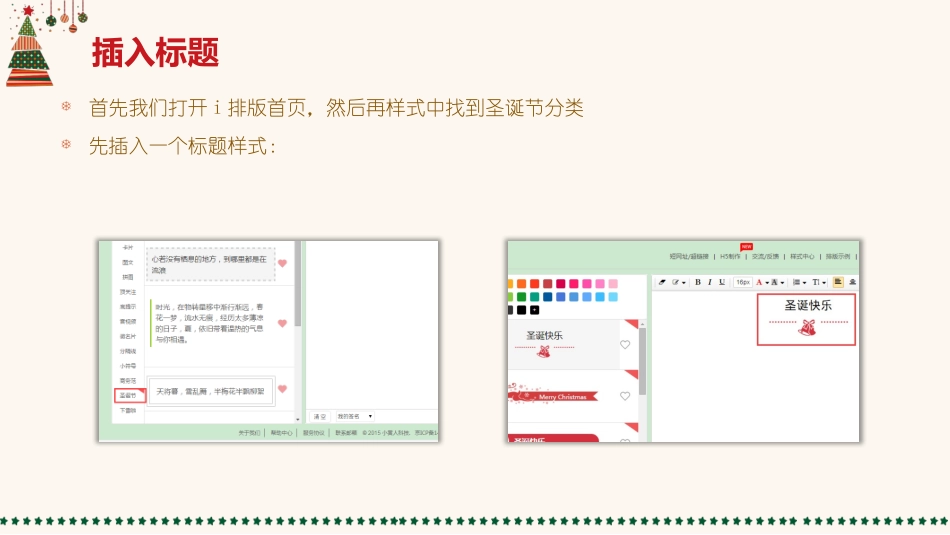Toggle bold B formatting
Screen dimensions: 950x535
[698, 282]
